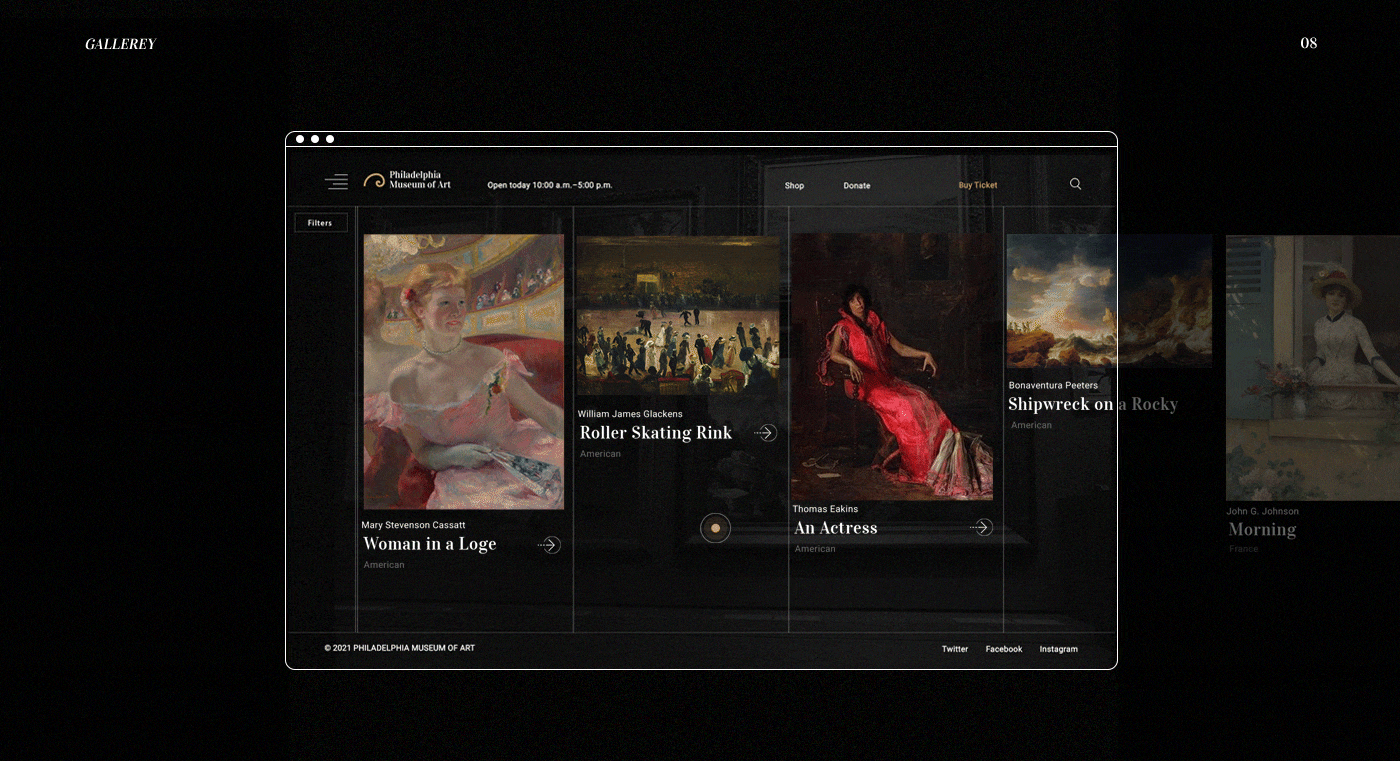This screenshot has width=1400, height=761.
Task: Open the hamburger navigation menu
Action: click(x=336, y=182)
